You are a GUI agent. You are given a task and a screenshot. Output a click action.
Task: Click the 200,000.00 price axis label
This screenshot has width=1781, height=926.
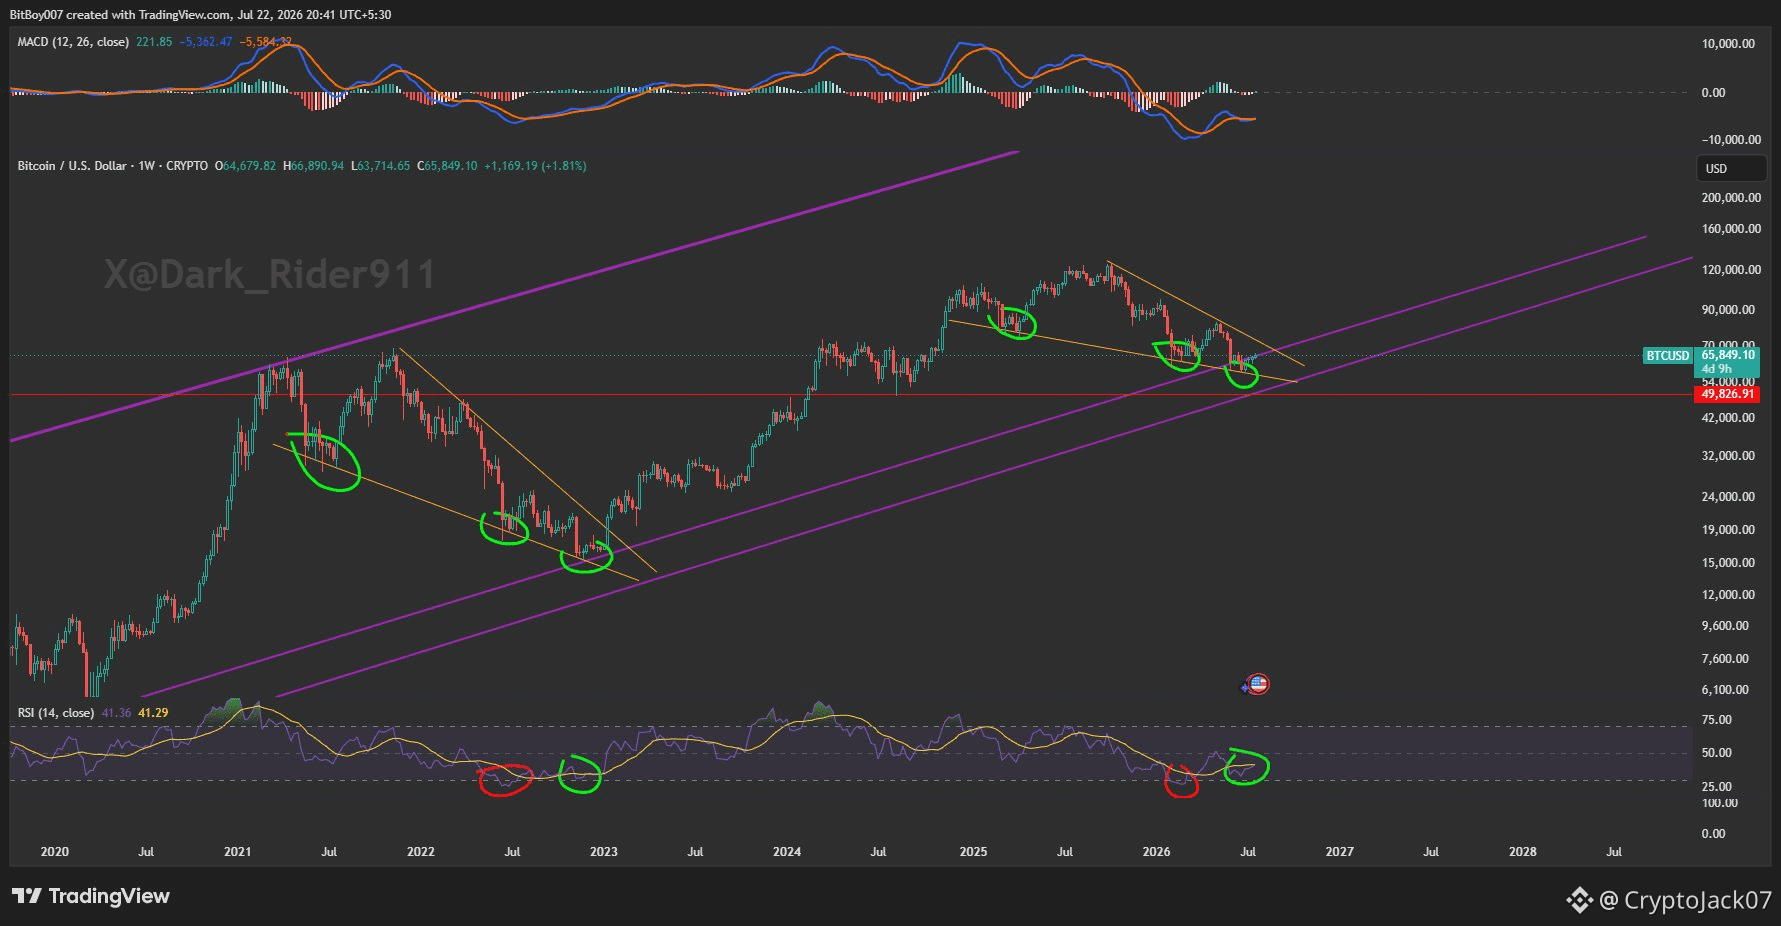click(x=1730, y=198)
